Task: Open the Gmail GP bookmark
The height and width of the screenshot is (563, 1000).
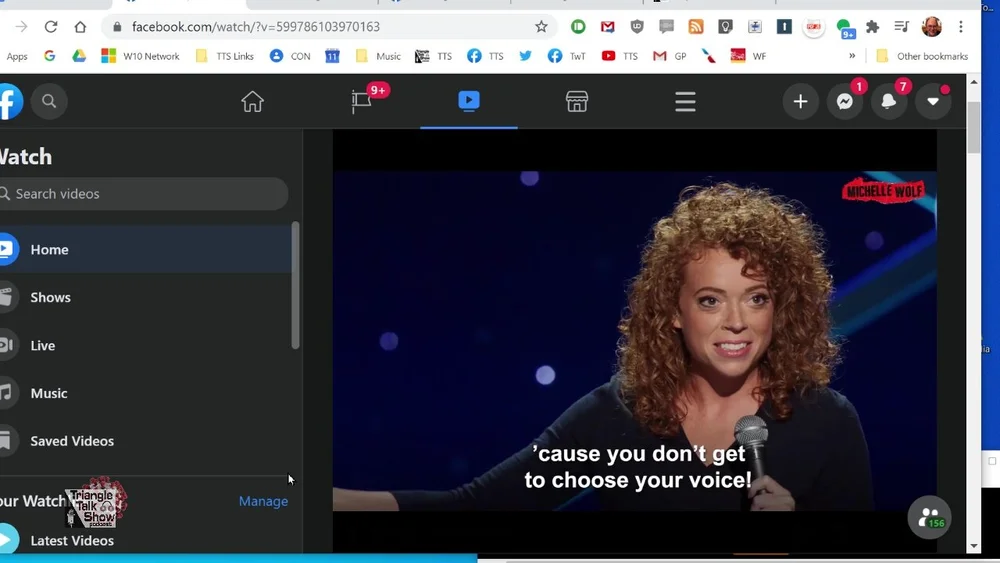Action: (670, 56)
